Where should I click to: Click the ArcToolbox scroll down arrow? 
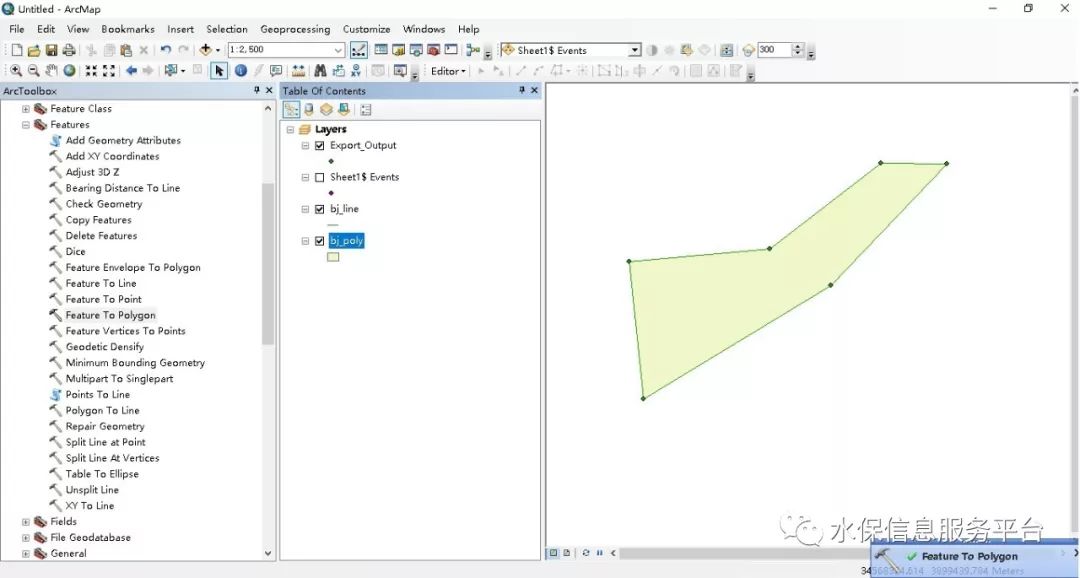click(x=268, y=553)
